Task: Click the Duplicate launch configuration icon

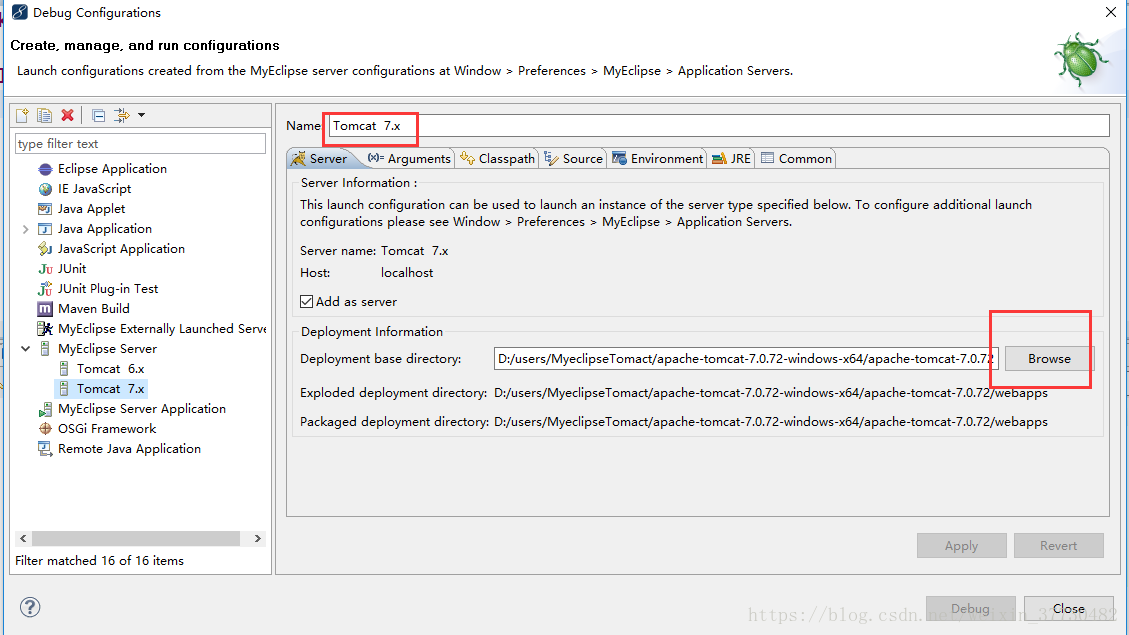Action: 45,115
